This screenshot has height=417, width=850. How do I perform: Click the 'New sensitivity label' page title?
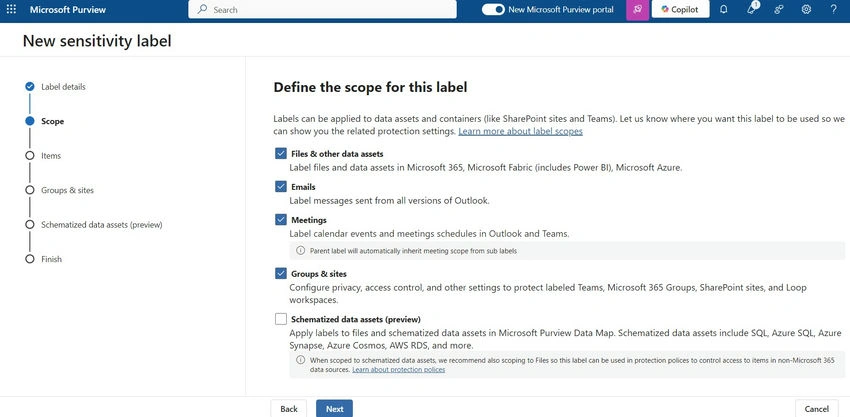[x=97, y=41]
